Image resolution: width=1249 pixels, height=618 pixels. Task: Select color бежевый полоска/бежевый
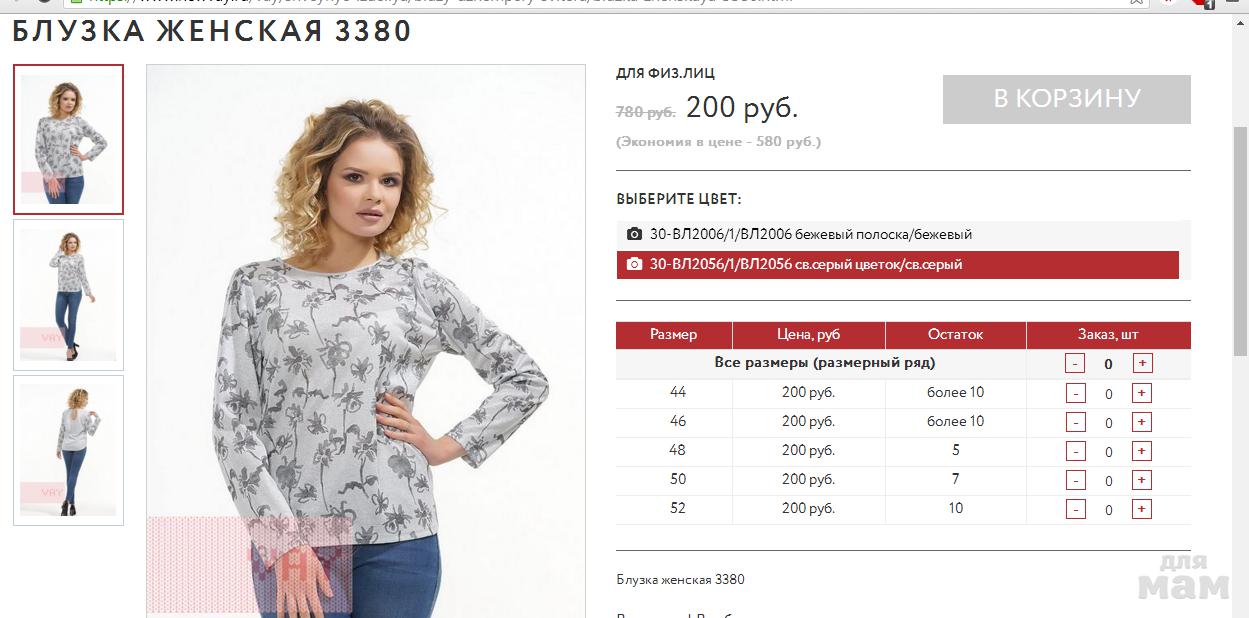coord(898,234)
